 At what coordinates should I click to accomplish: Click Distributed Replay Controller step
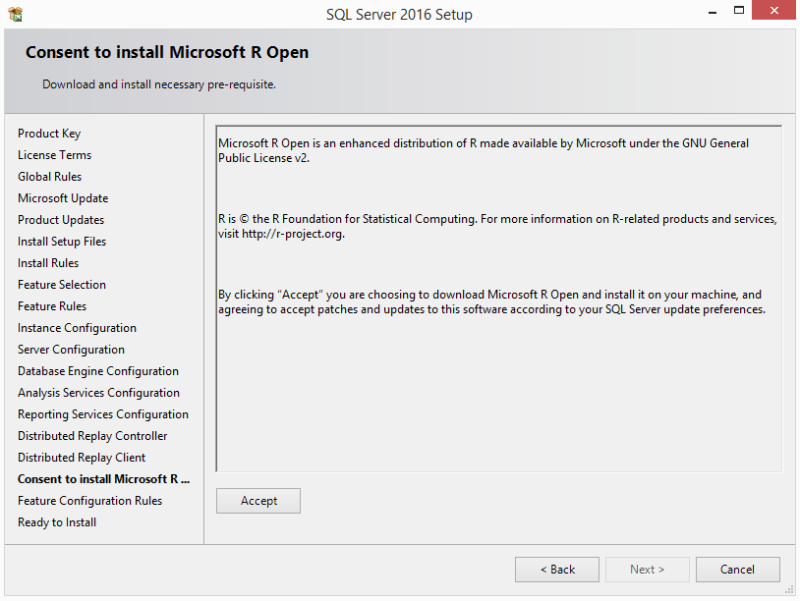92,436
